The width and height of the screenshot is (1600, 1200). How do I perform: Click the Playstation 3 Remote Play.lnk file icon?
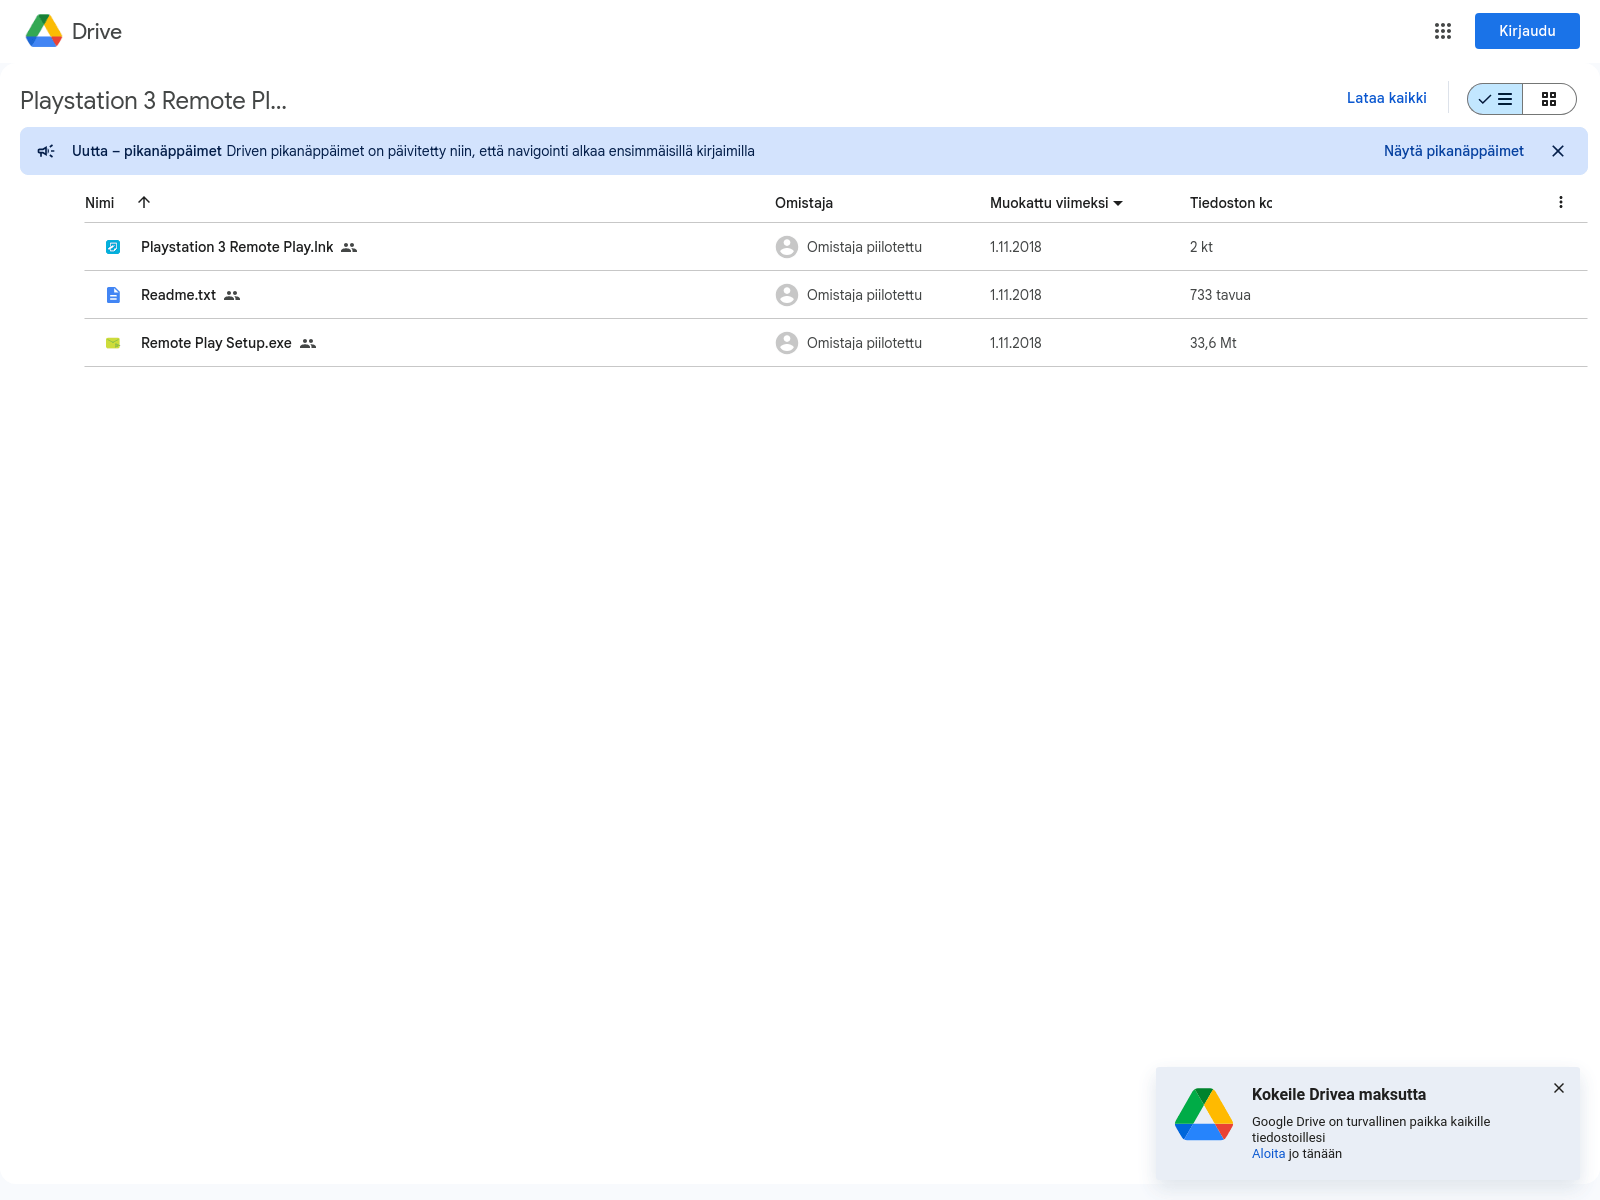click(x=113, y=247)
